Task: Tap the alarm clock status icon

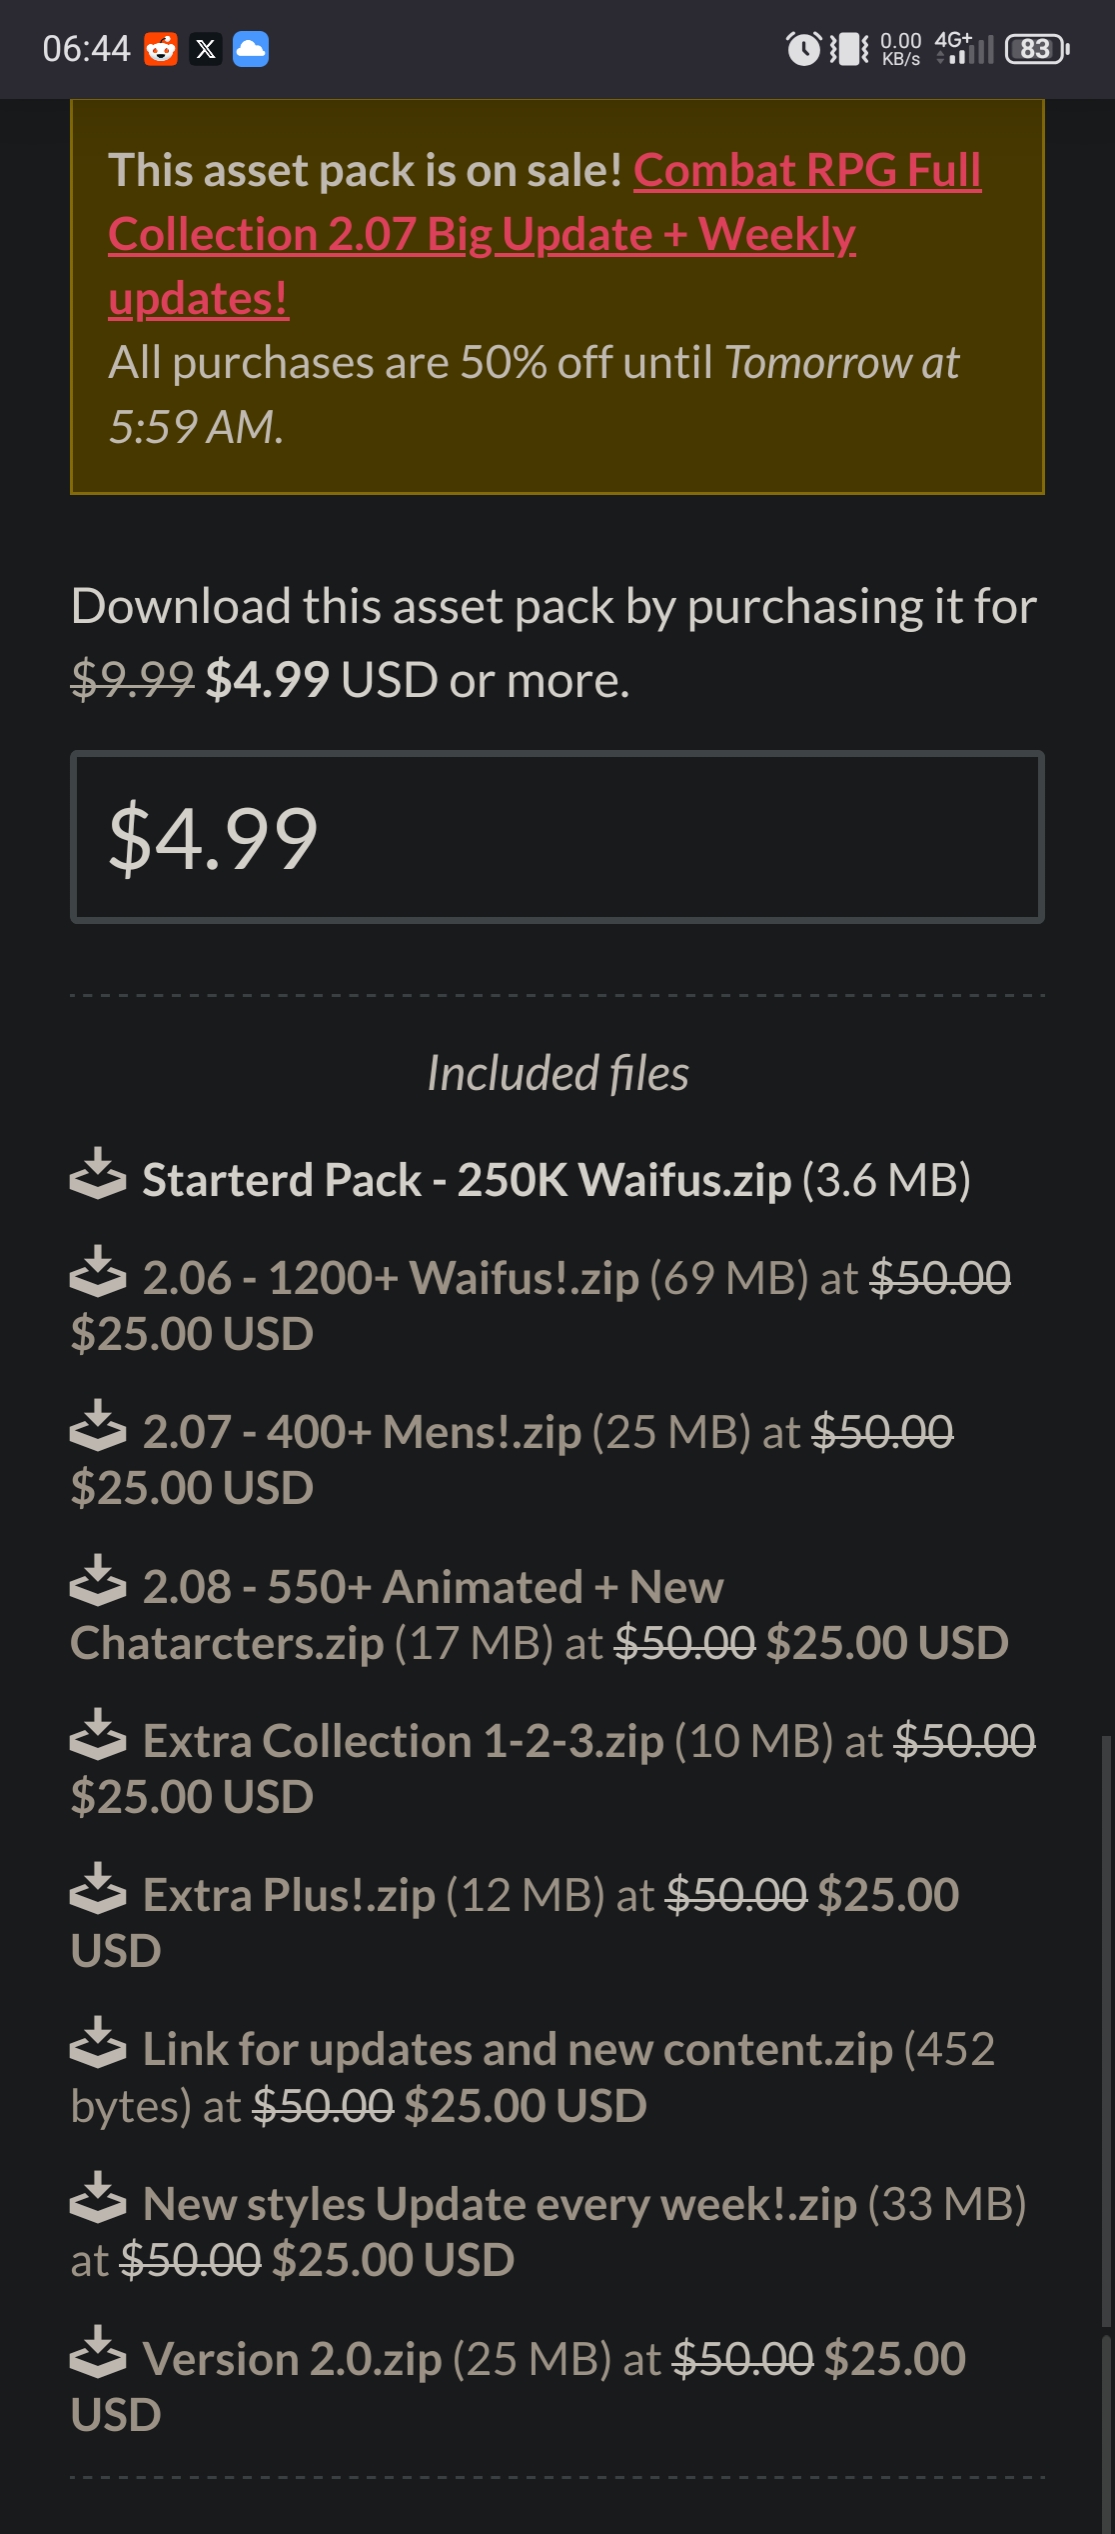Action: (x=803, y=48)
